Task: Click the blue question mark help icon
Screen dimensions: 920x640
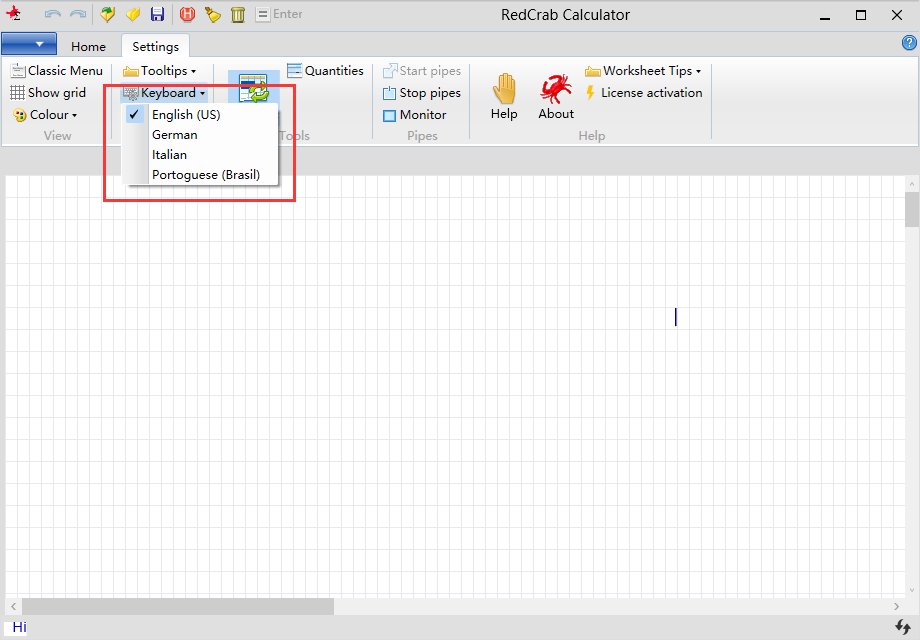Action: tap(909, 43)
